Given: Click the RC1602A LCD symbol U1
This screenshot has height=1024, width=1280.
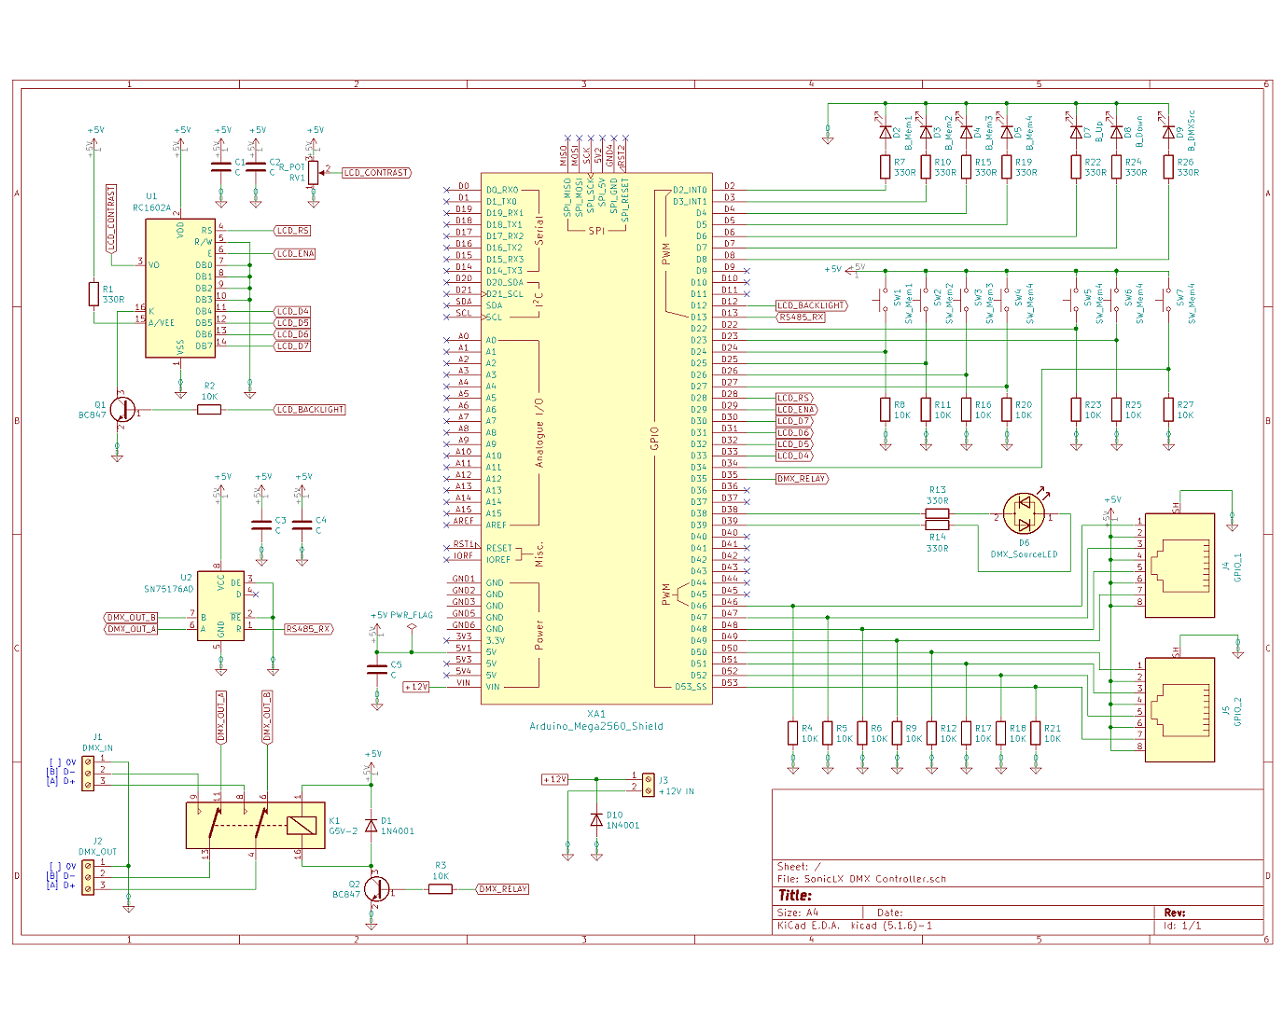Looking at the screenshot, I should [x=180, y=285].
